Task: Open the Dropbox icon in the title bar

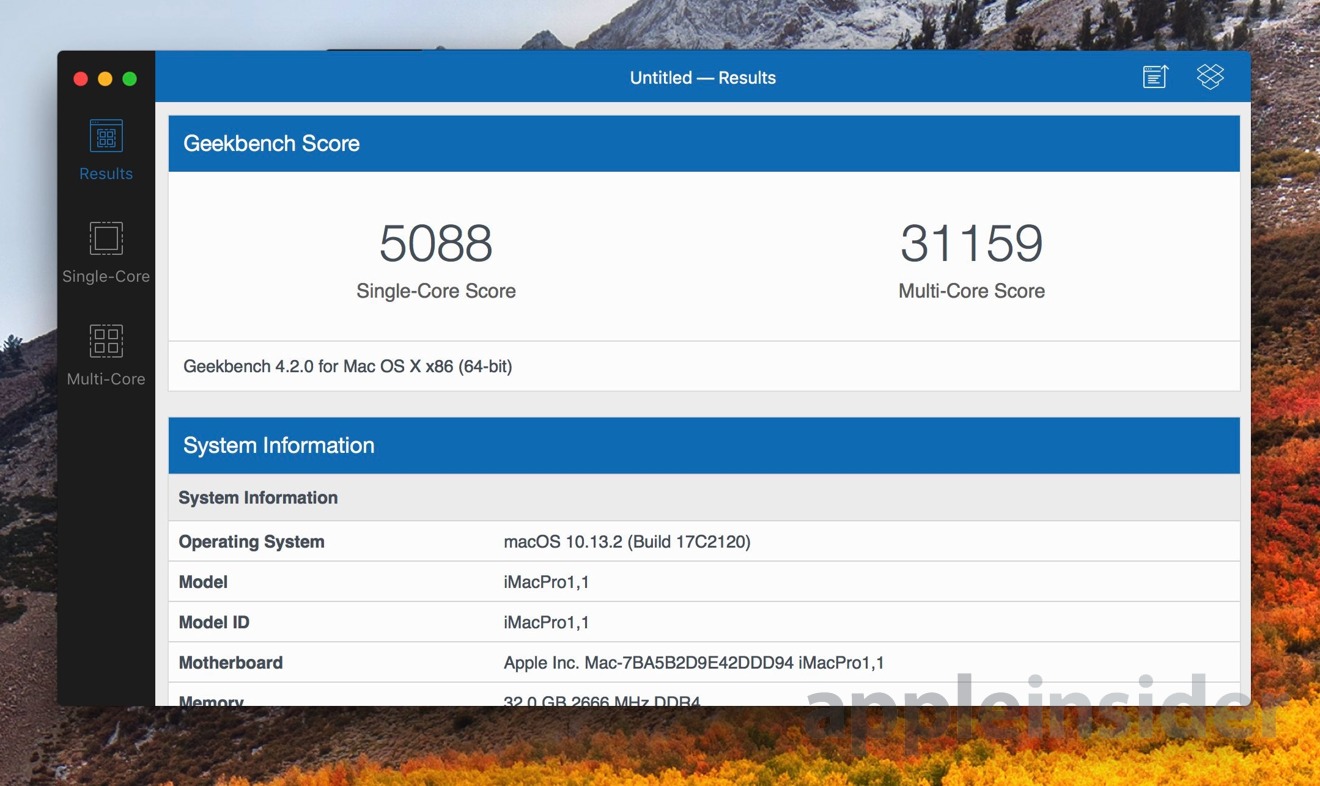Action: tap(1210, 77)
